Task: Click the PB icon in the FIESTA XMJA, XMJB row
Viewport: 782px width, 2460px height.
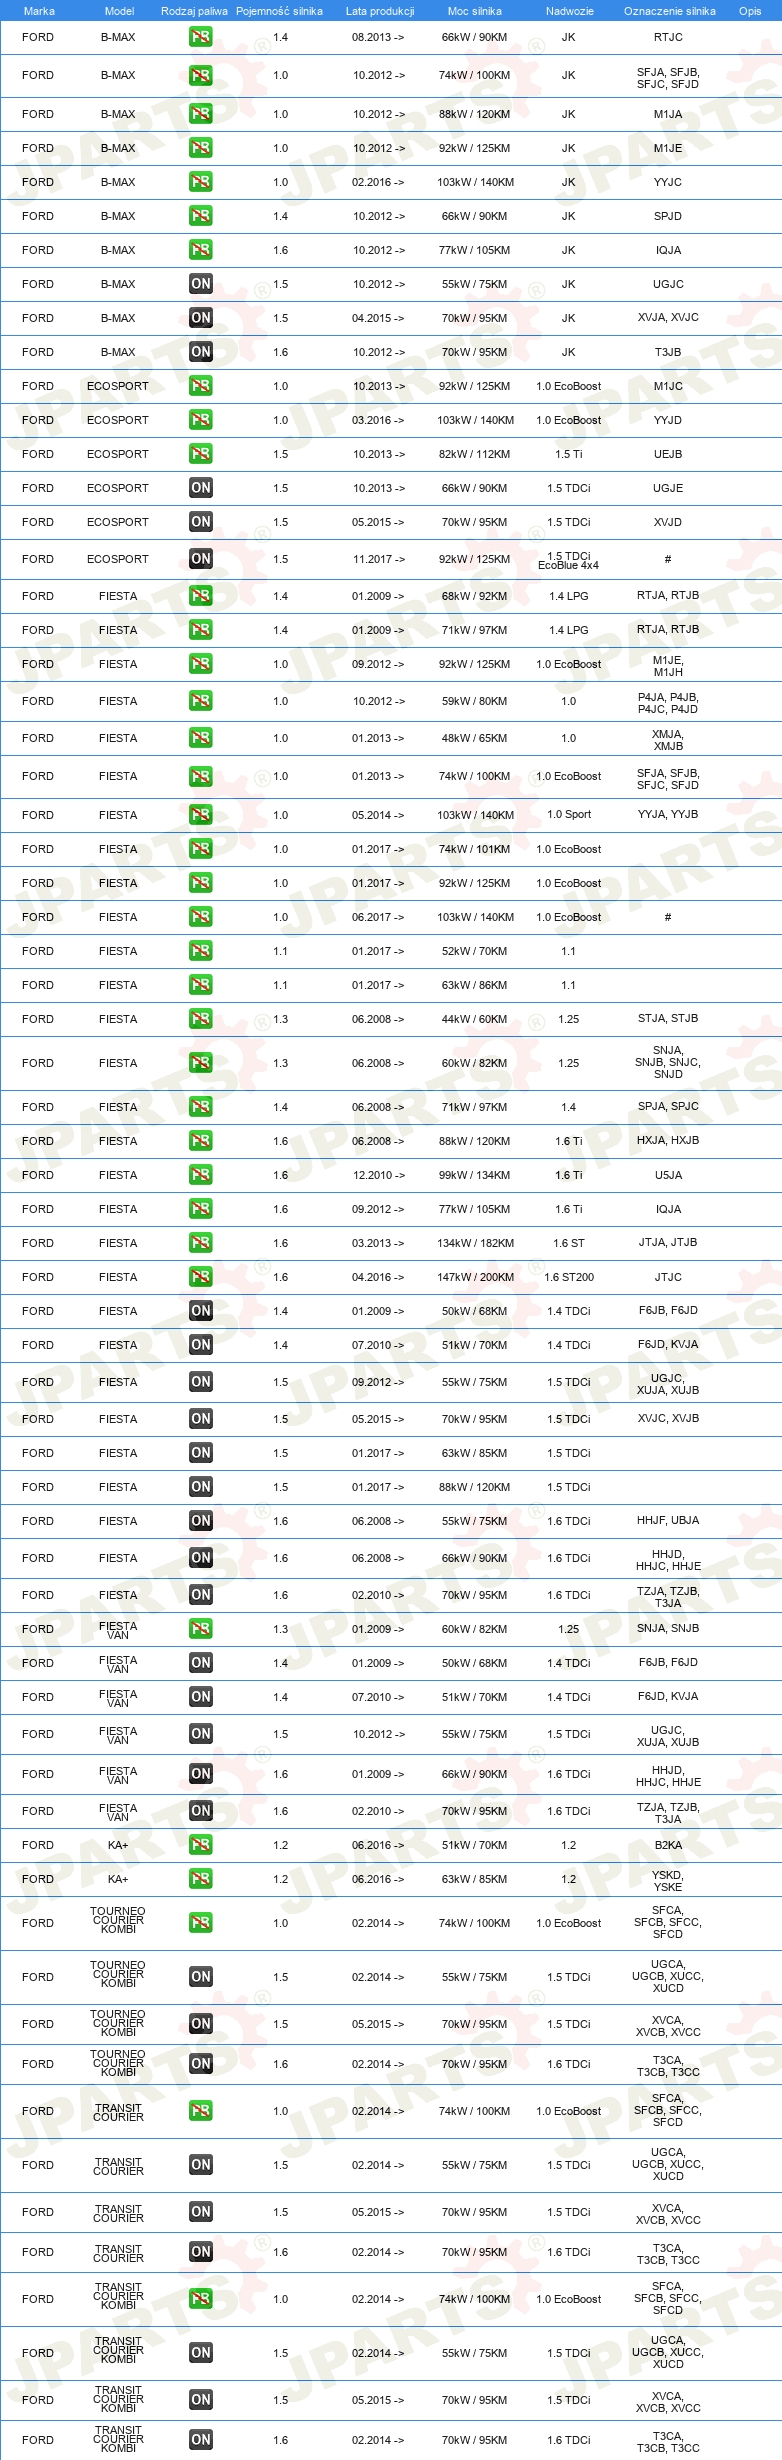Action: [200, 738]
